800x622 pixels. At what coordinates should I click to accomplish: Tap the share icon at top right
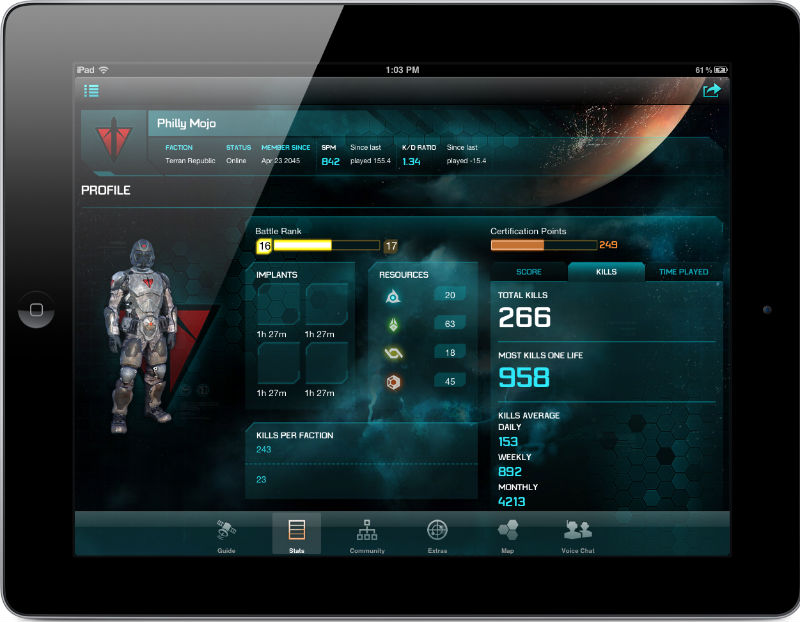[711, 91]
